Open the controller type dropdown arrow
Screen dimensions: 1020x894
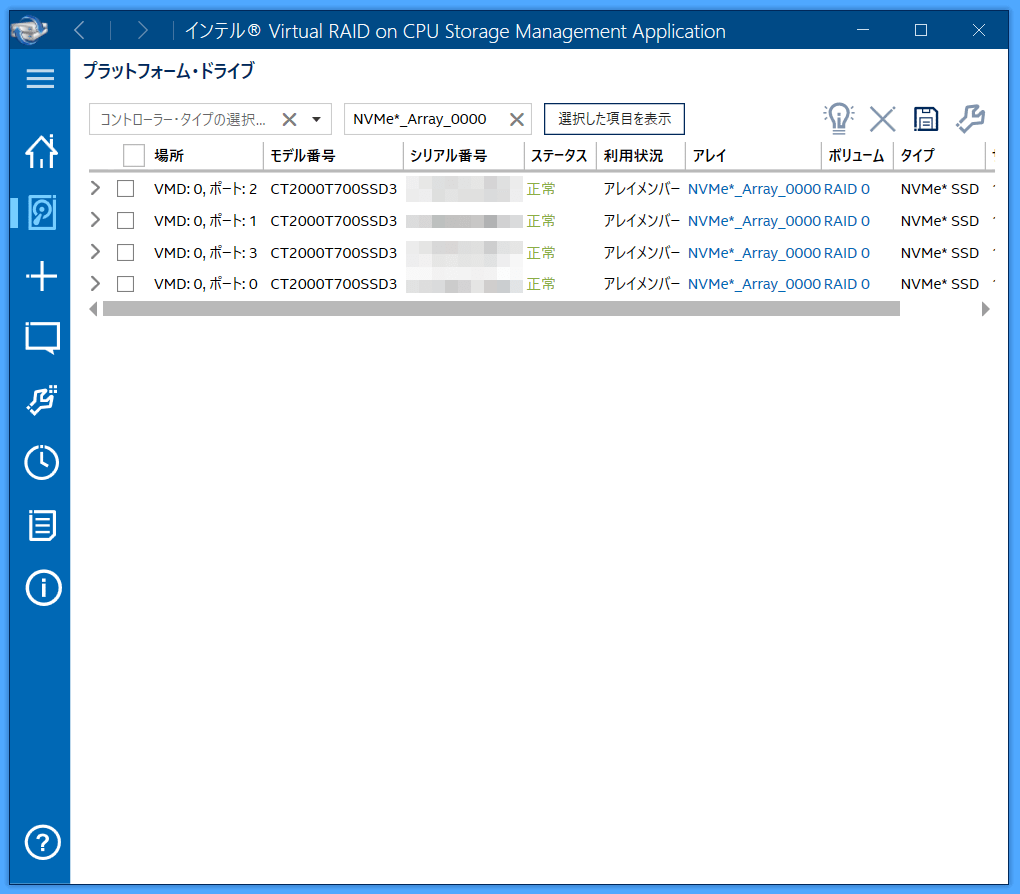[x=316, y=119]
